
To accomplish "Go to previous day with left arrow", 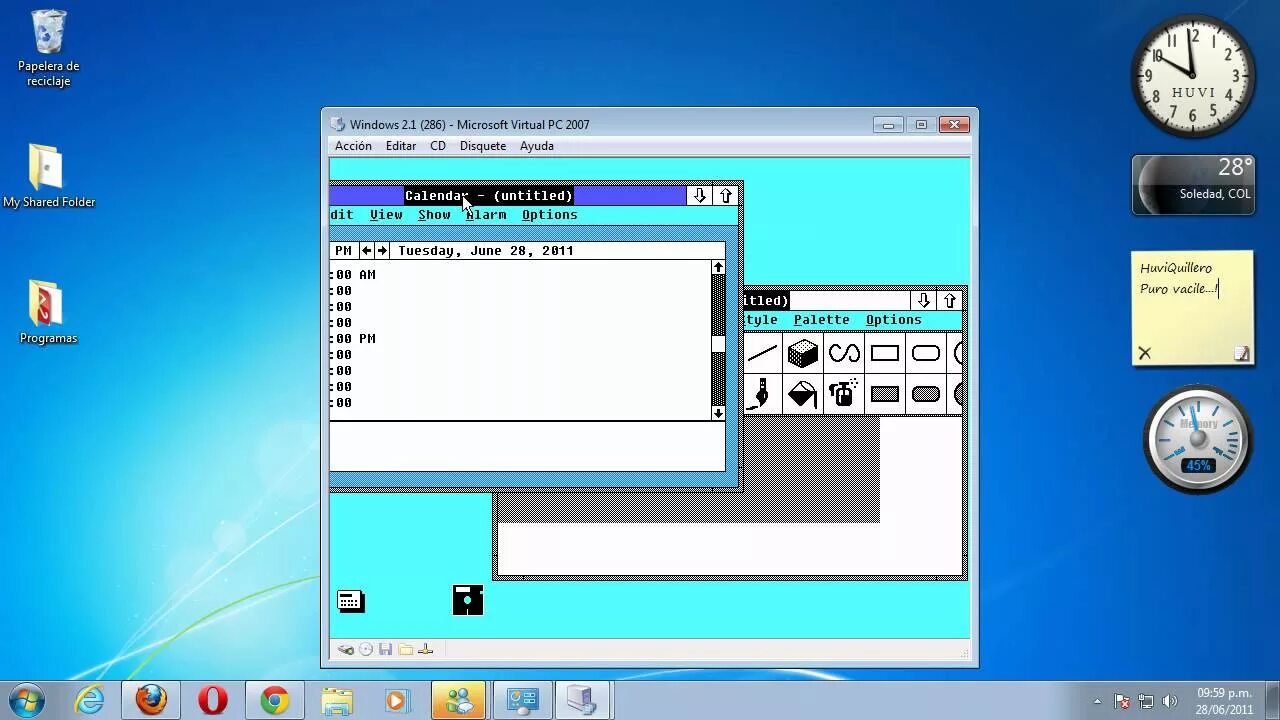I will pyautogui.click(x=366, y=251).
